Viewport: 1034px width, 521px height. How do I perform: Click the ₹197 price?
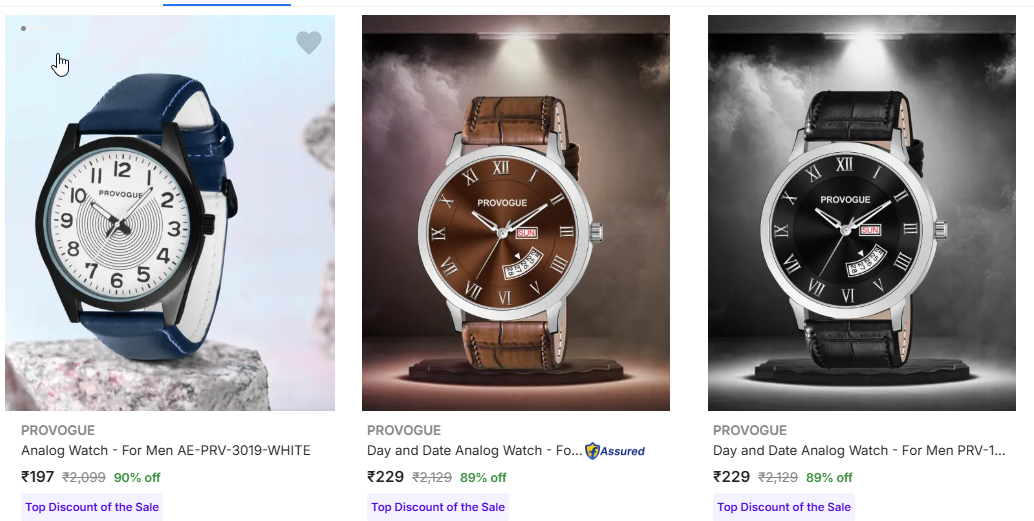pyautogui.click(x=38, y=477)
